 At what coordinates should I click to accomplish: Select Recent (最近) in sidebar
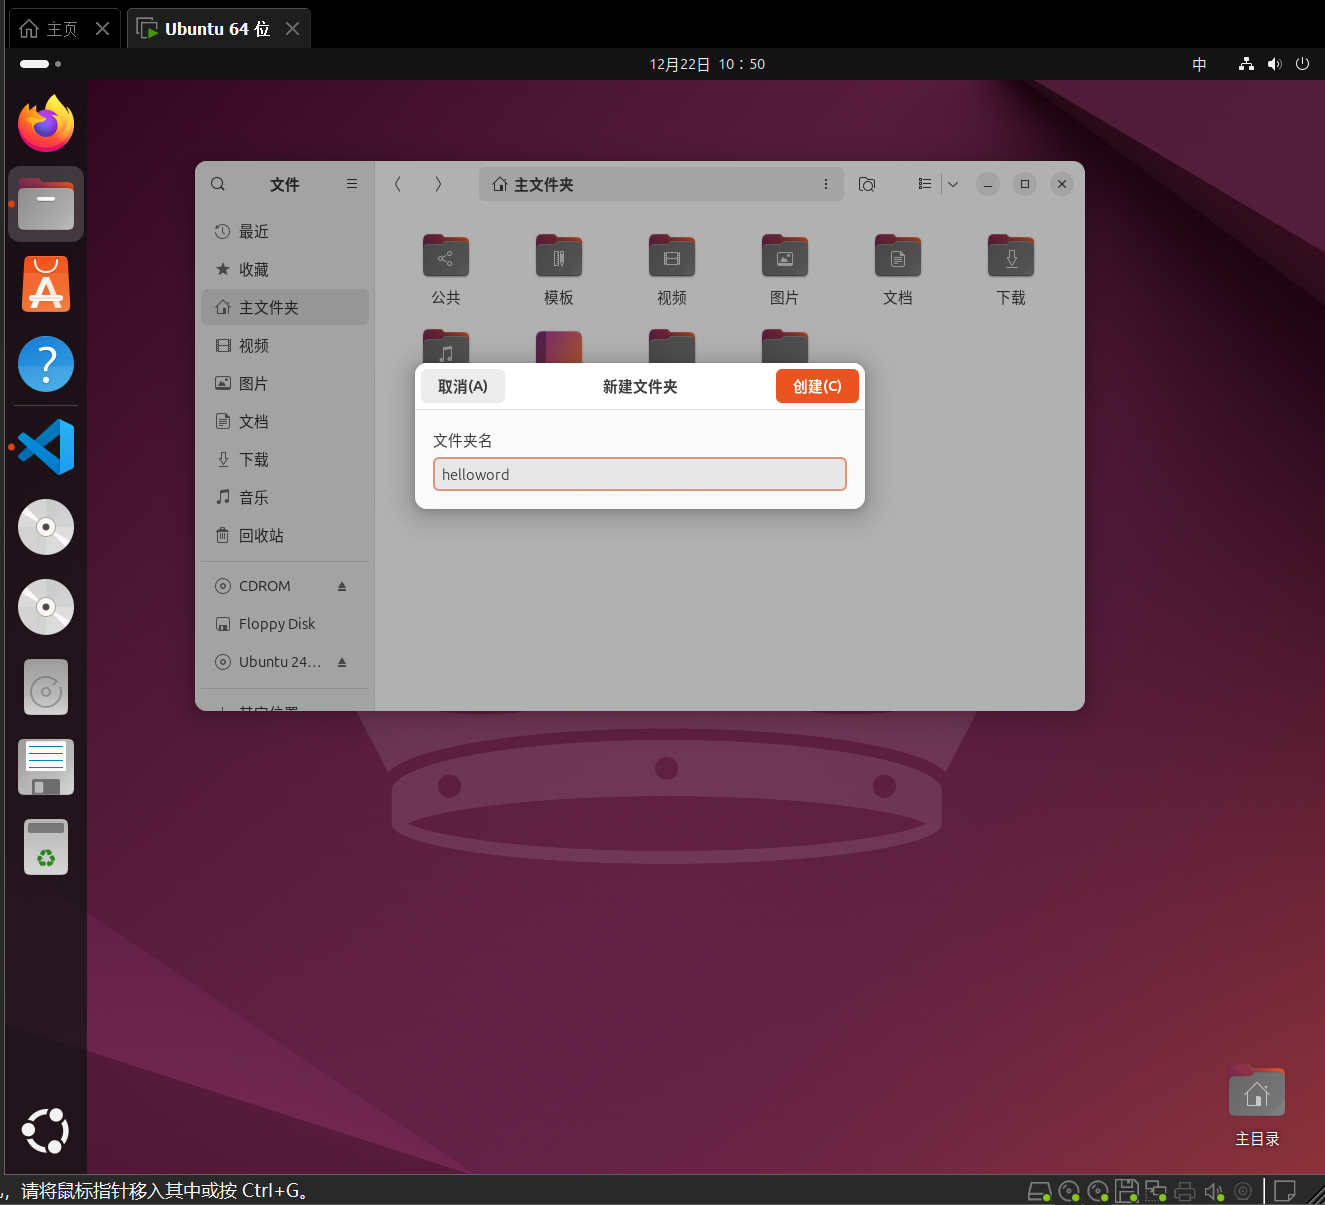[x=285, y=231]
